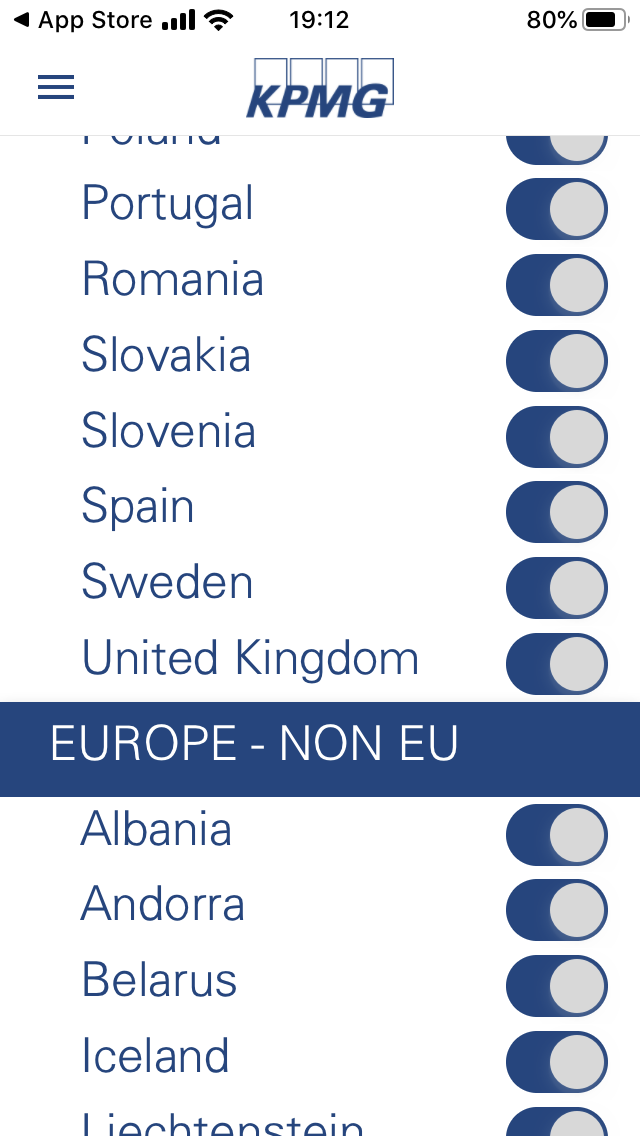Toggle the Spain switch
Image resolution: width=640 pixels, height=1136 pixels.
(556, 512)
